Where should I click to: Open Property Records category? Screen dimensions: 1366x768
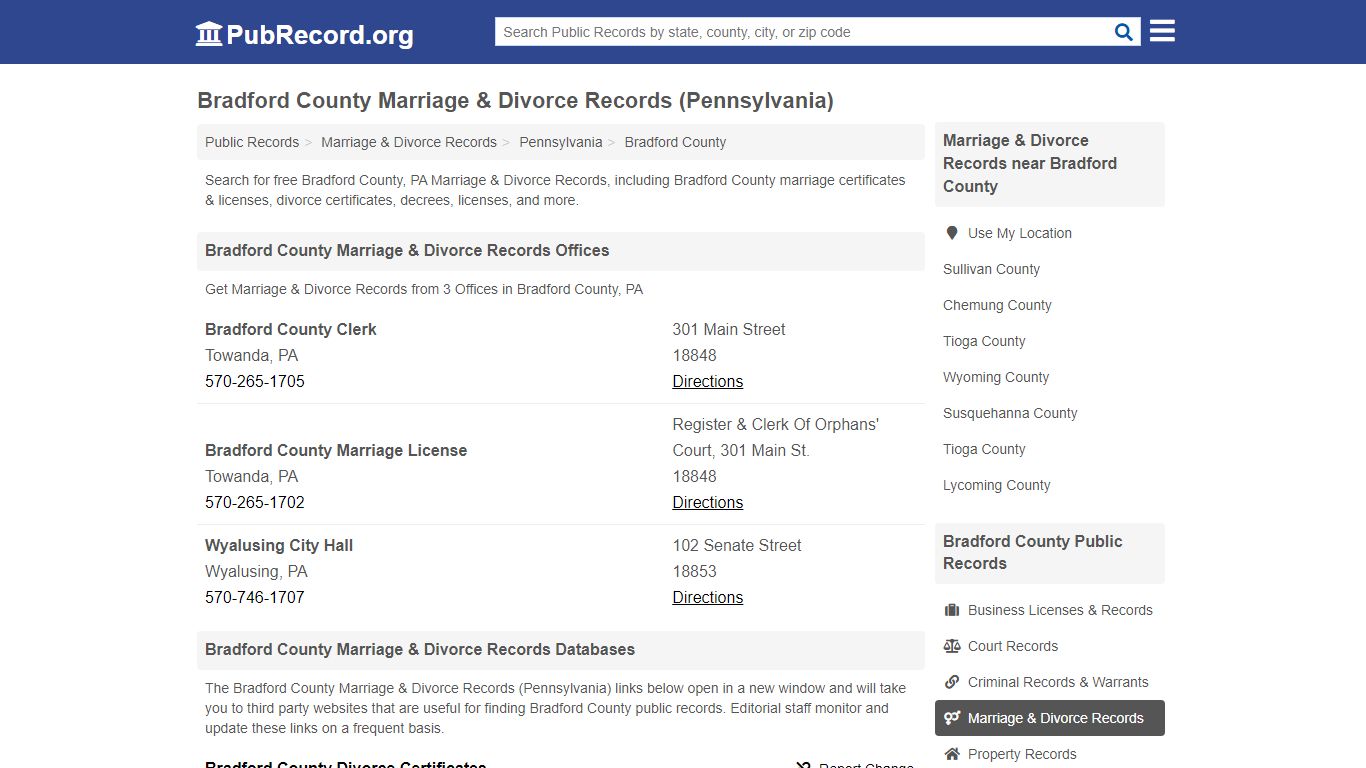pyautogui.click(x=1022, y=754)
